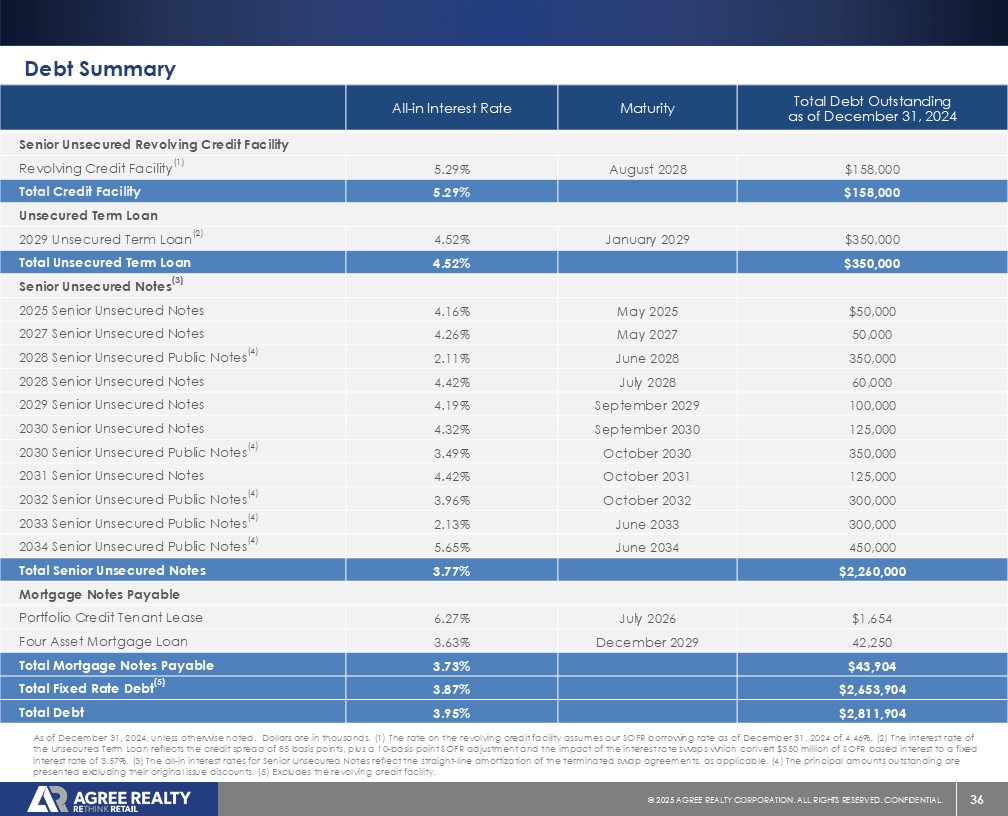
Task: Click the Maturity column header
Action: 647,108
